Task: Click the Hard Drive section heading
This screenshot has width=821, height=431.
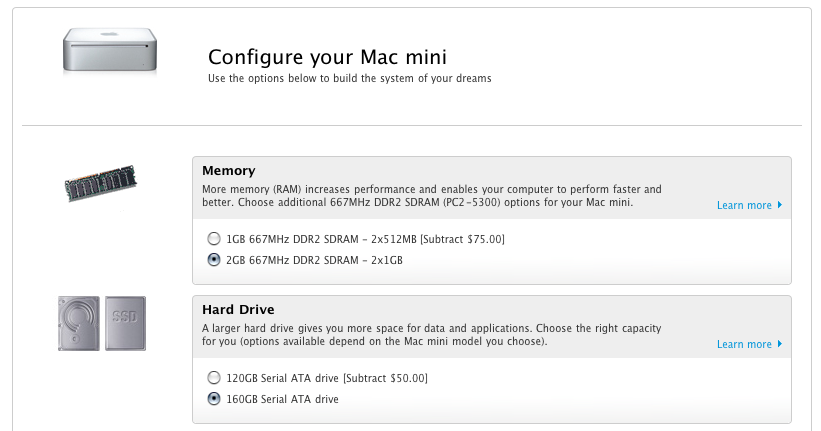Action: pyautogui.click(x=238, y=310)
